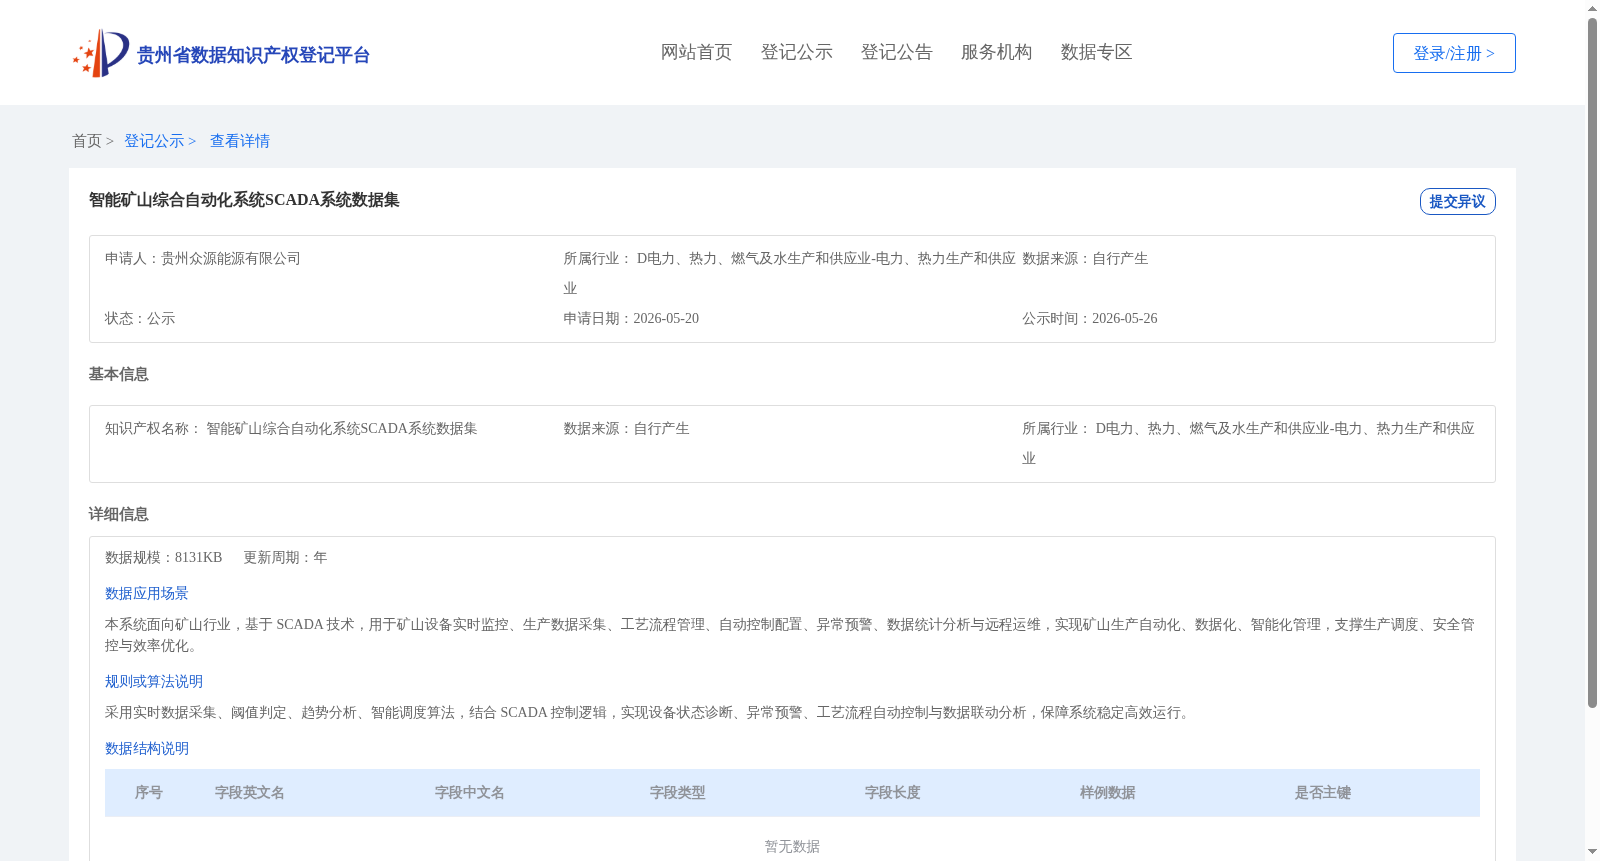Viewport: 1600px width, 861px height.
Task: Click the 样例数据 column header
Action: (1108, 792)
